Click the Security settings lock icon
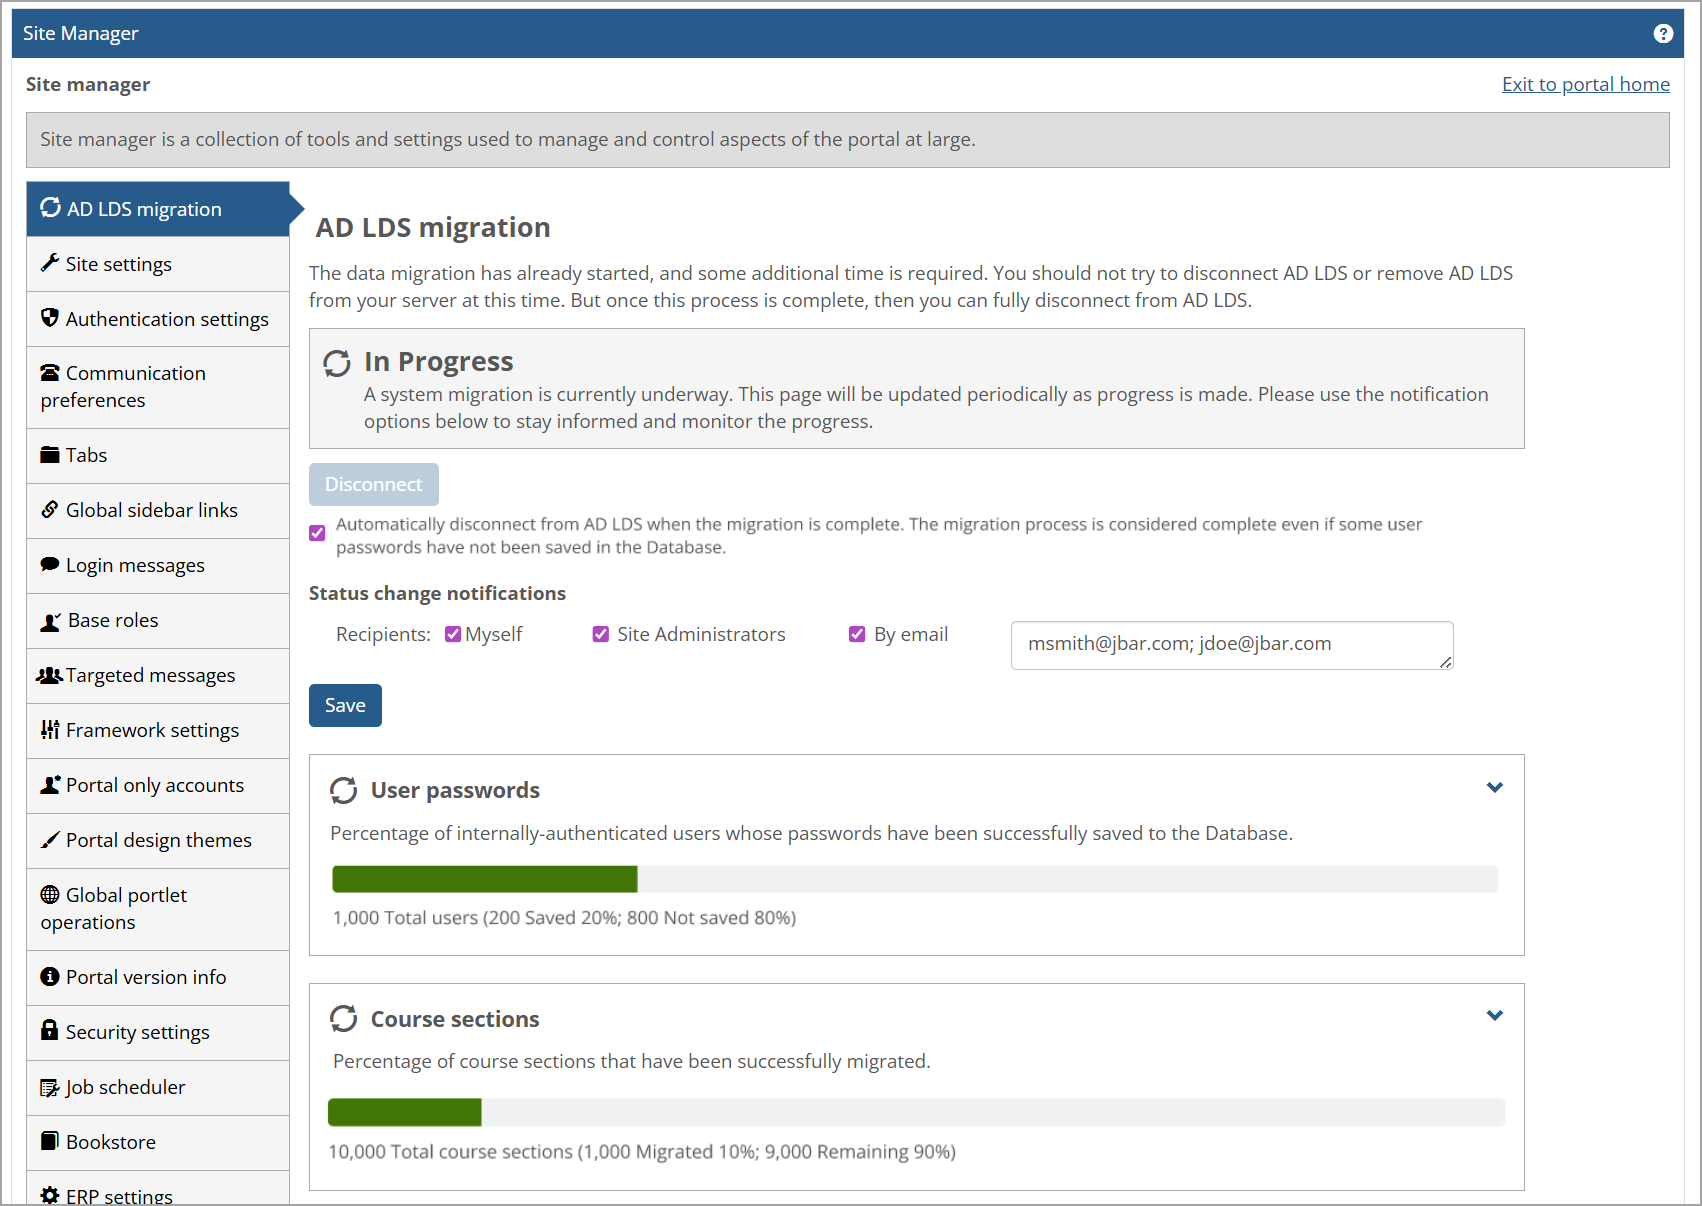 (50, 1029)
